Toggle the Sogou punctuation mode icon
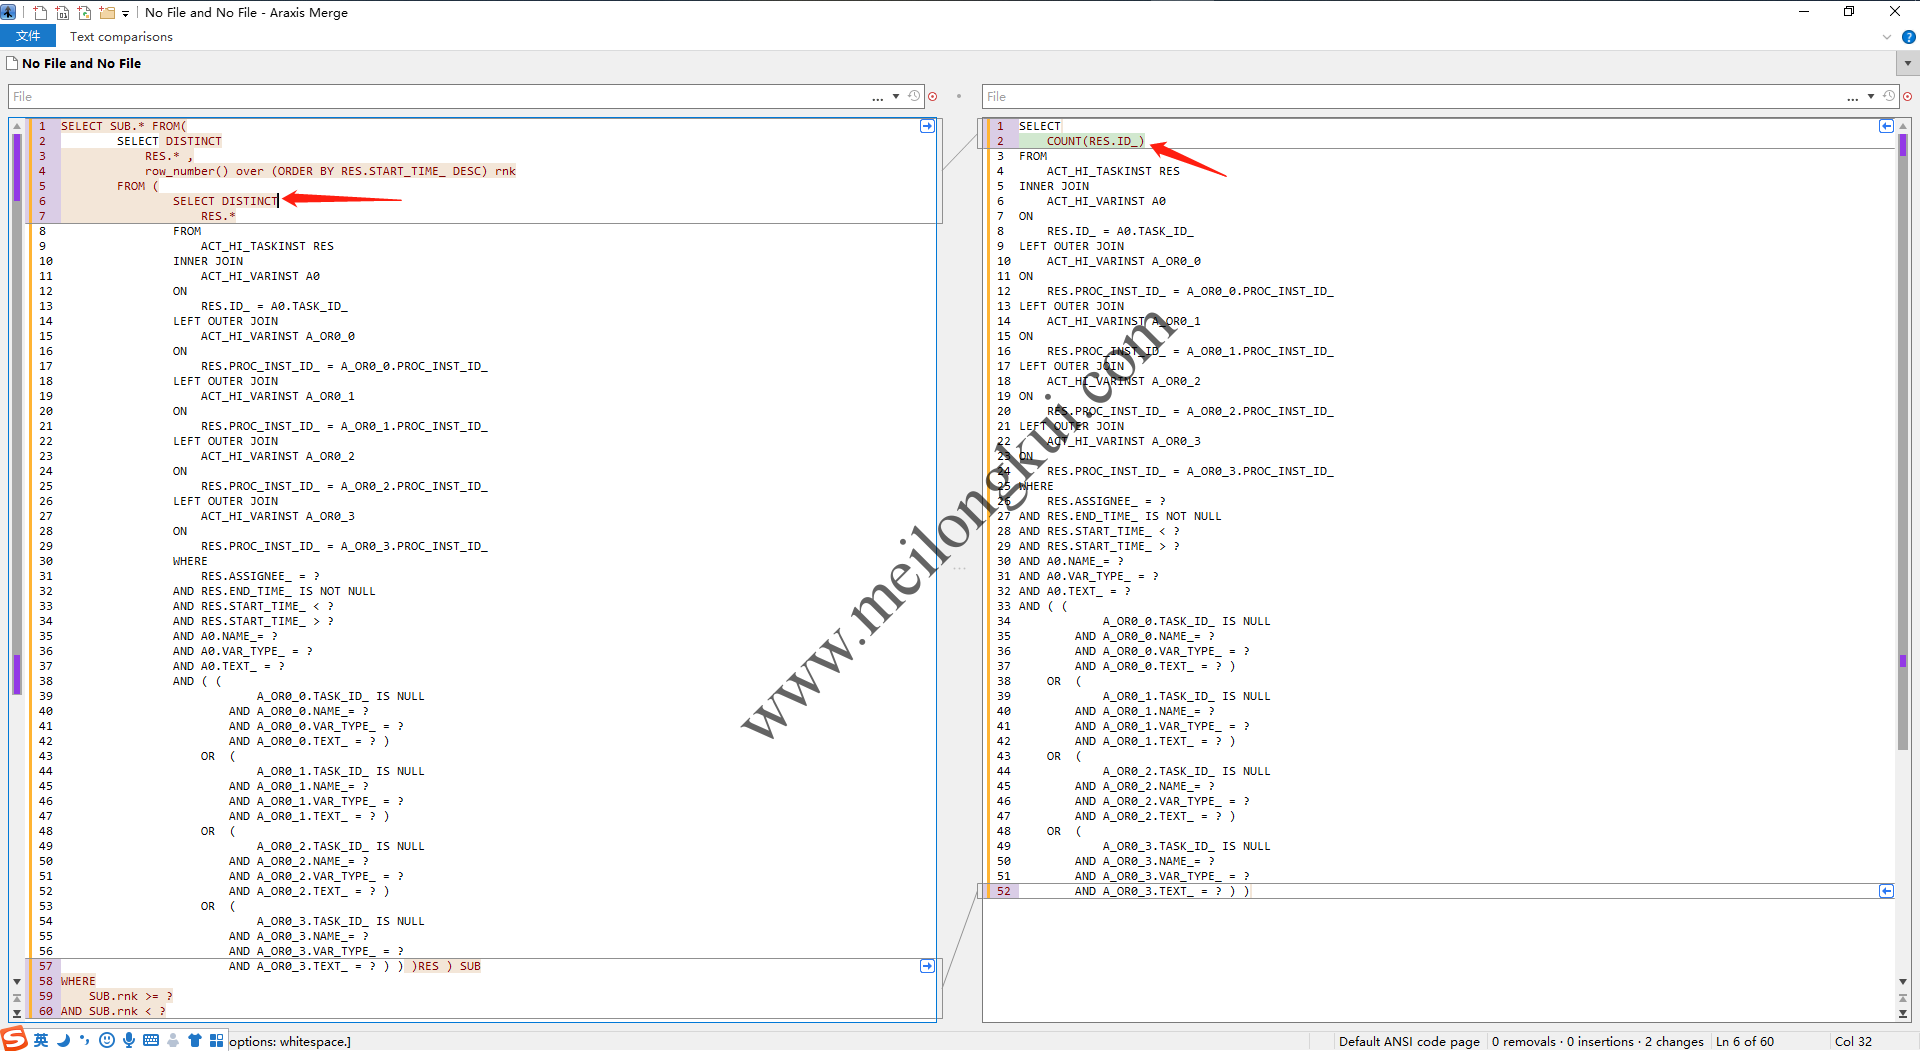The height and width of the screenshot is (1051, 1920). 84,1040
